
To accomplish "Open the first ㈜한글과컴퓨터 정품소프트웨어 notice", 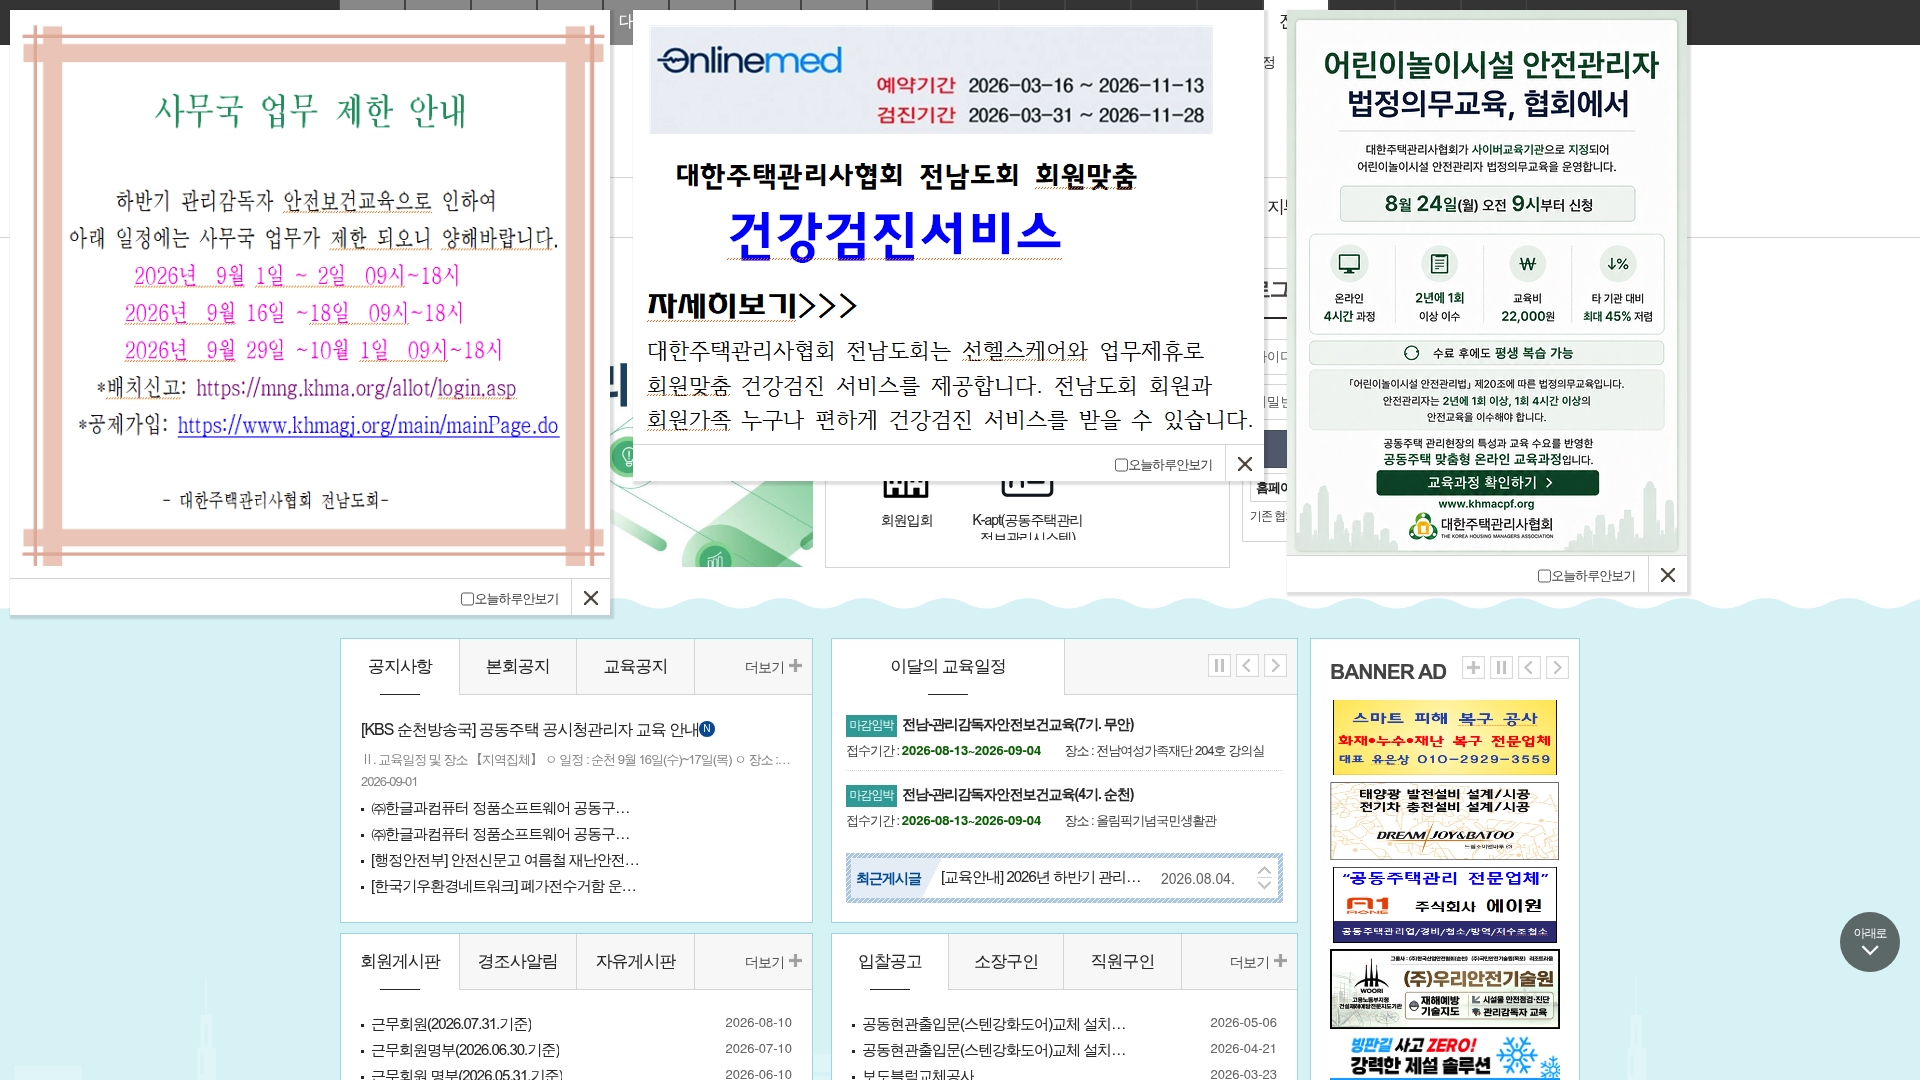I will click(x=500, y=808).
